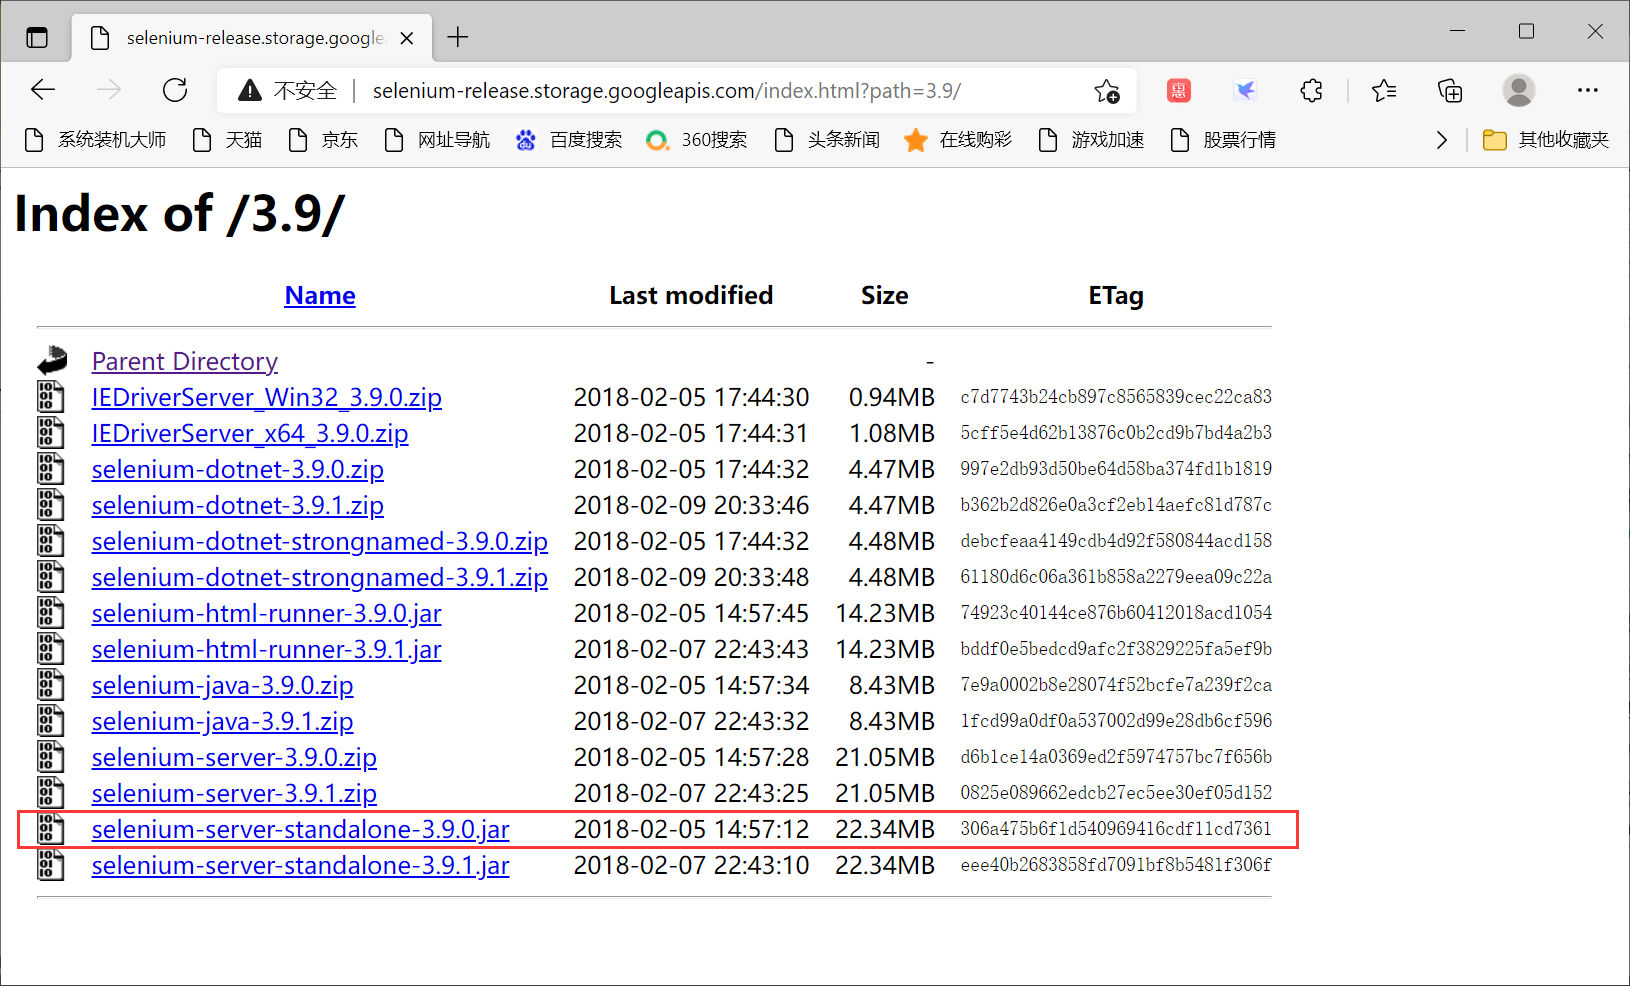The image size is (1630, 986).
Task: Download selenium-server-standalone-3.9.0.jar
Action: pos(300,829)
